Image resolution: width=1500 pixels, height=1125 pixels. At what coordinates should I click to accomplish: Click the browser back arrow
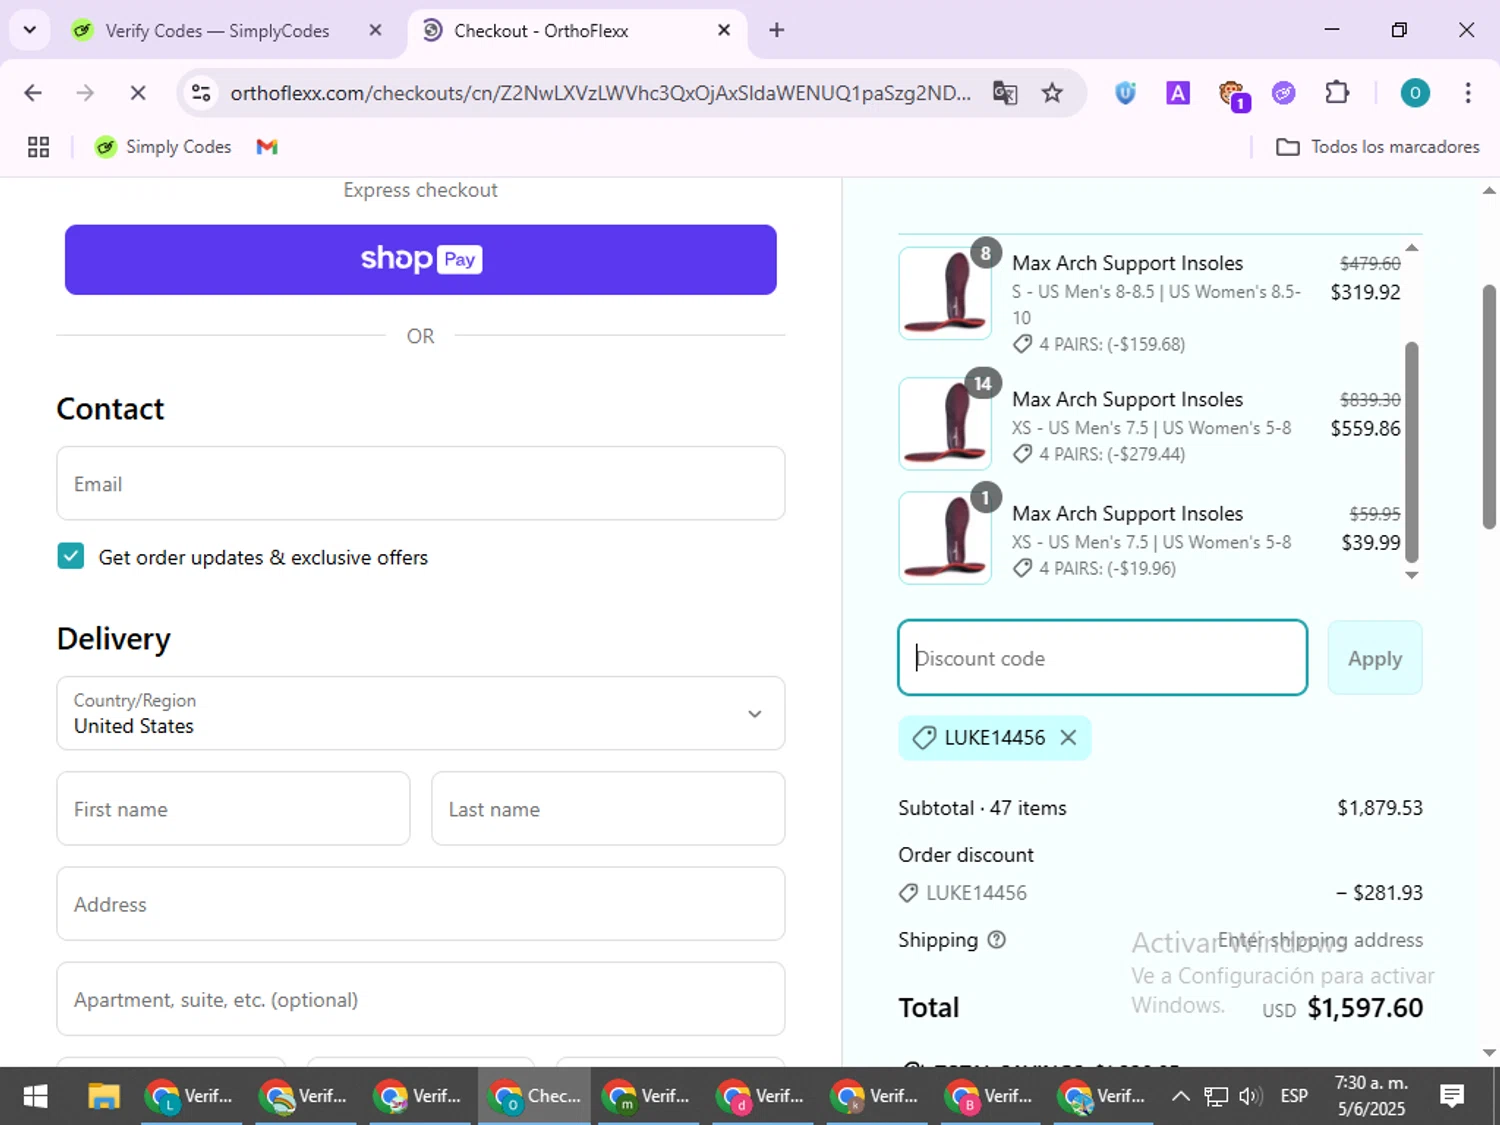33,93
